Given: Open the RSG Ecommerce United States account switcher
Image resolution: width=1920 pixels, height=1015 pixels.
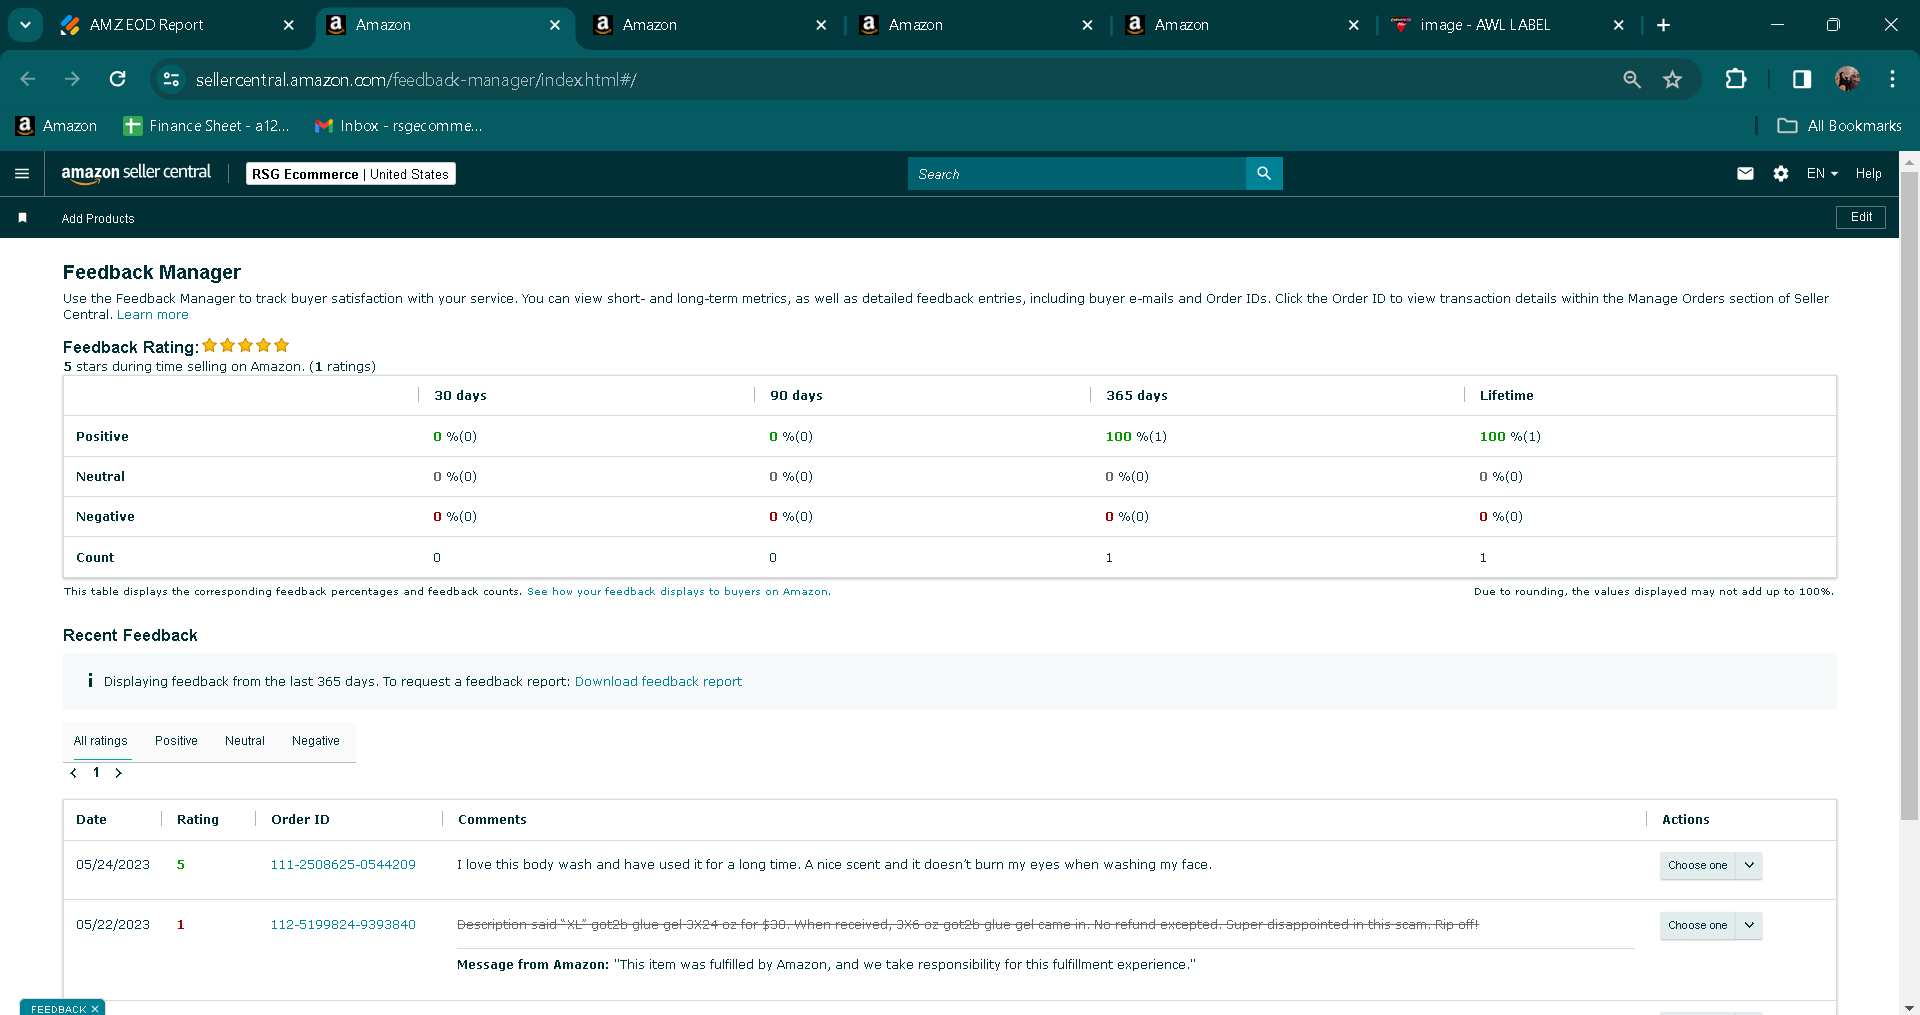Looking at the screenshot, I should coord(350,174).
